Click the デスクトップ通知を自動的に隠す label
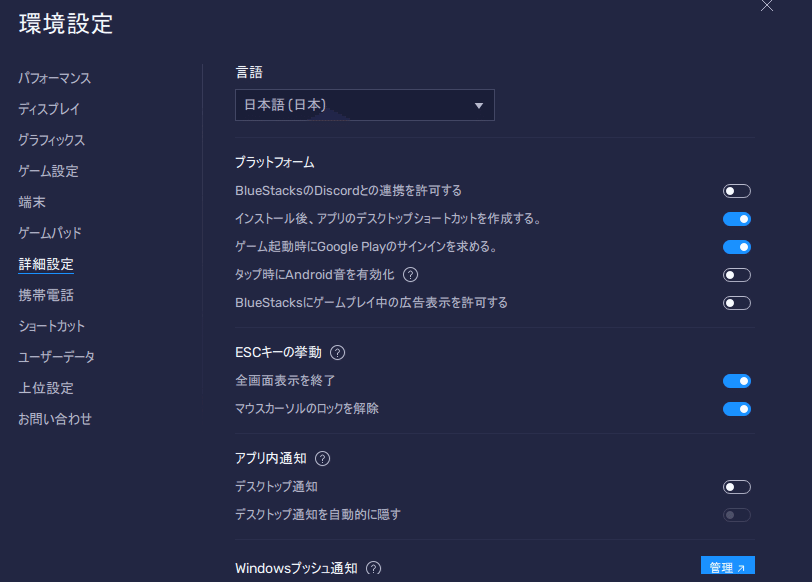Image resolution: width=812 pixels, height=582 pixels. (x=318, y=515)
